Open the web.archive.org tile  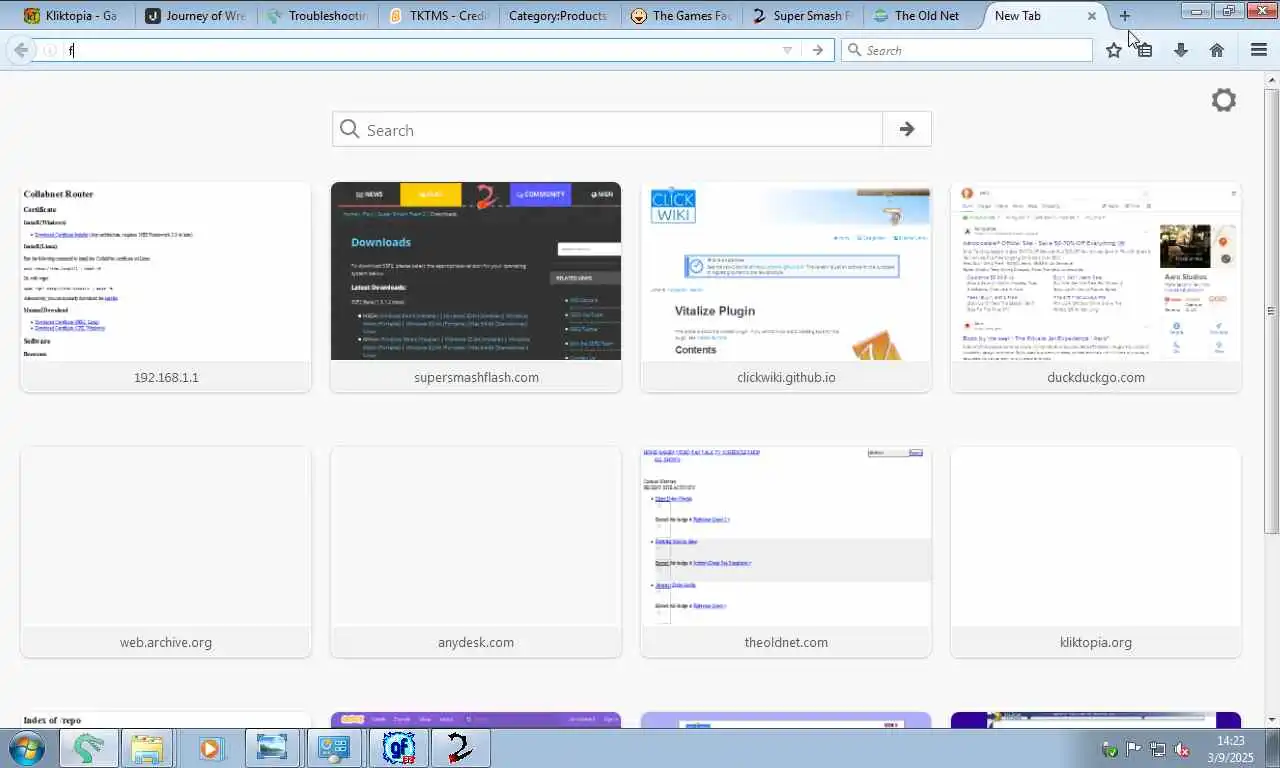tap(166, 552)
